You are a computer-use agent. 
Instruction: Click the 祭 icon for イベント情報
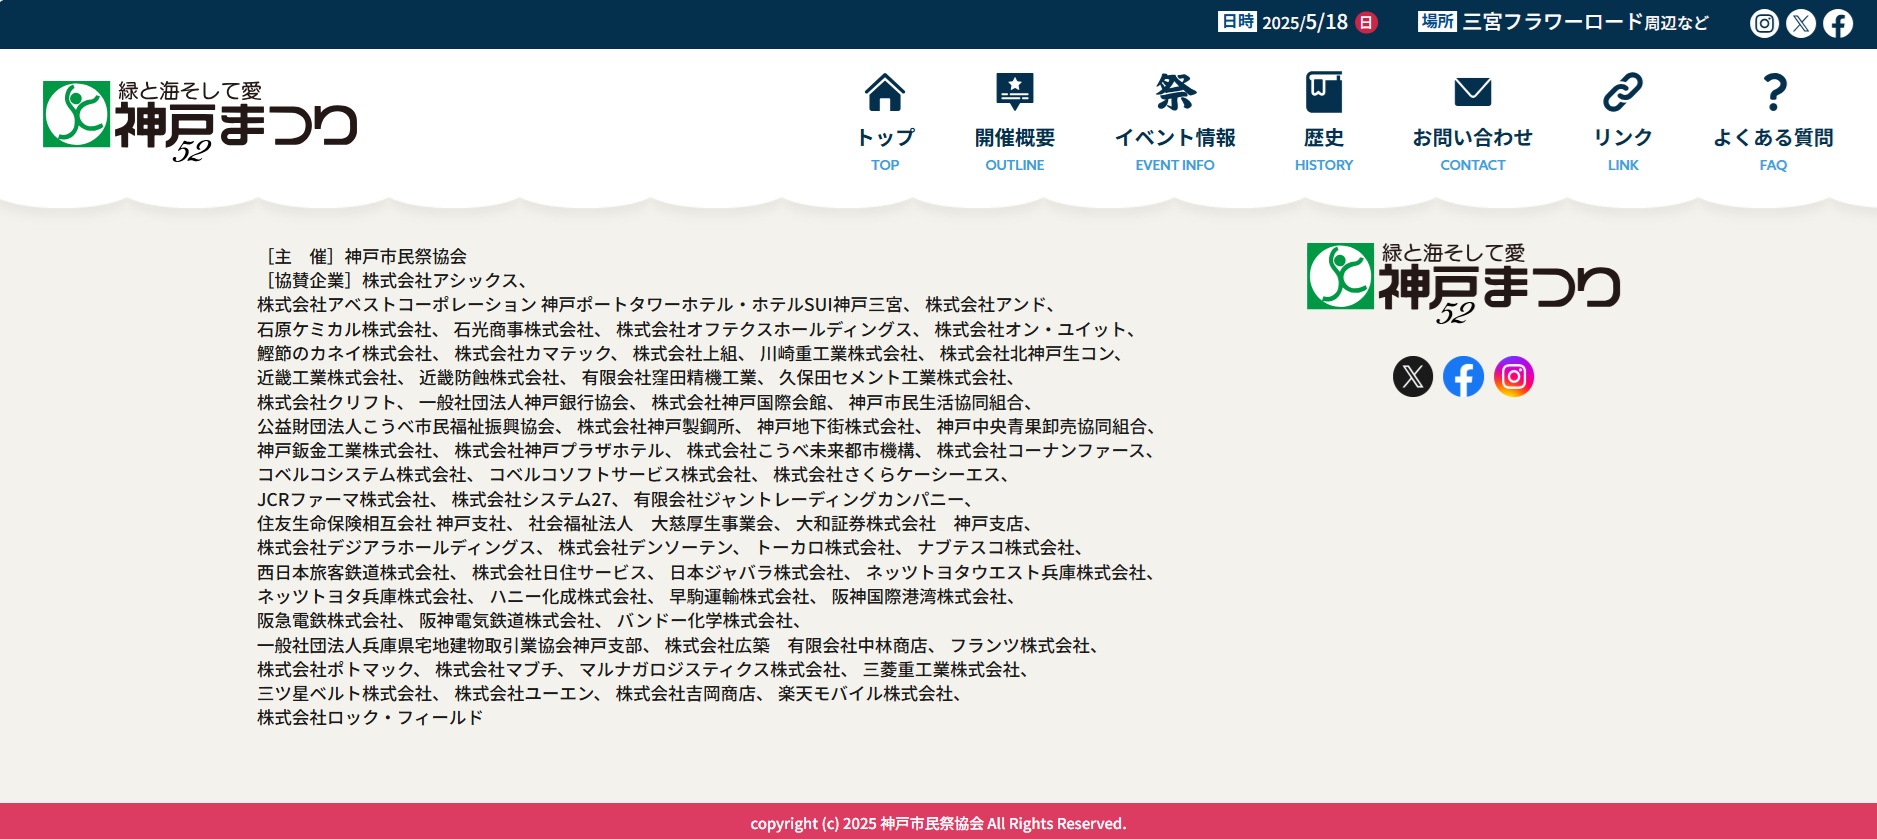point(1175,92)
